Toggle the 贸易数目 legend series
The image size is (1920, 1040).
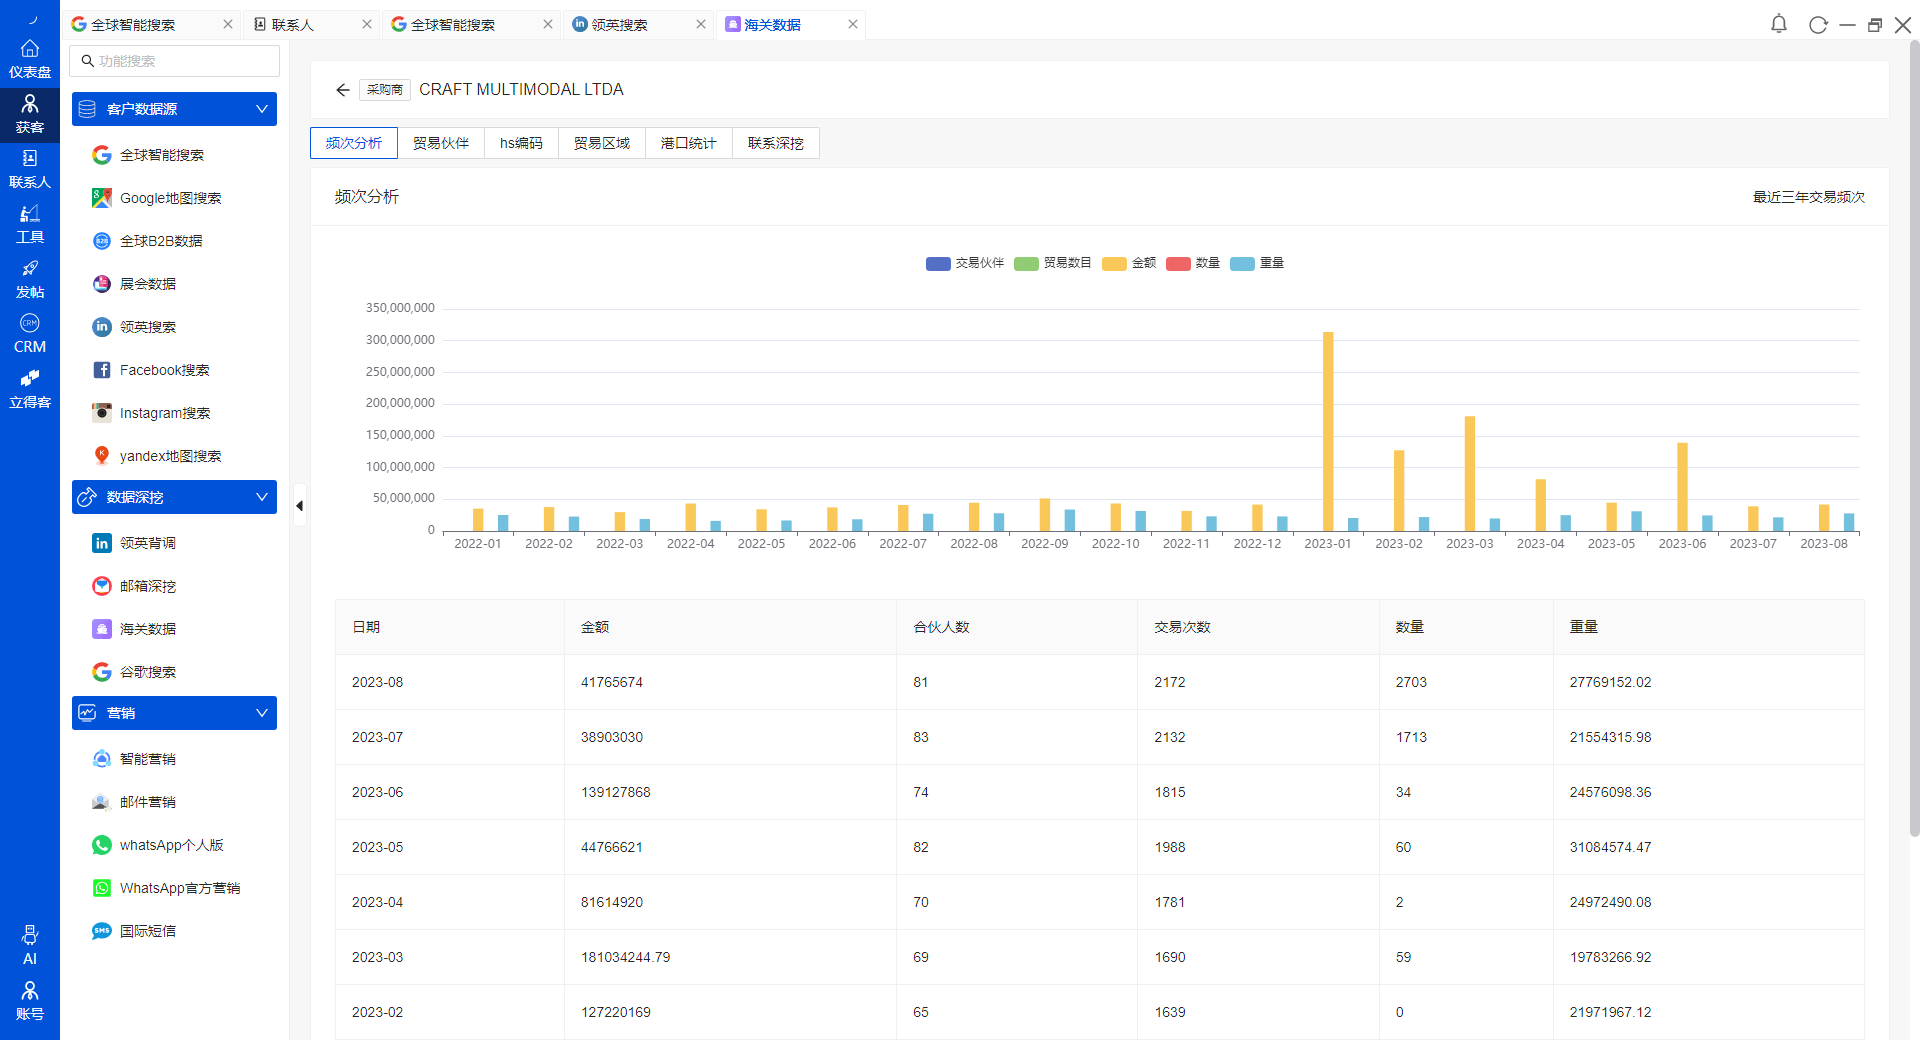point(1053,263)
